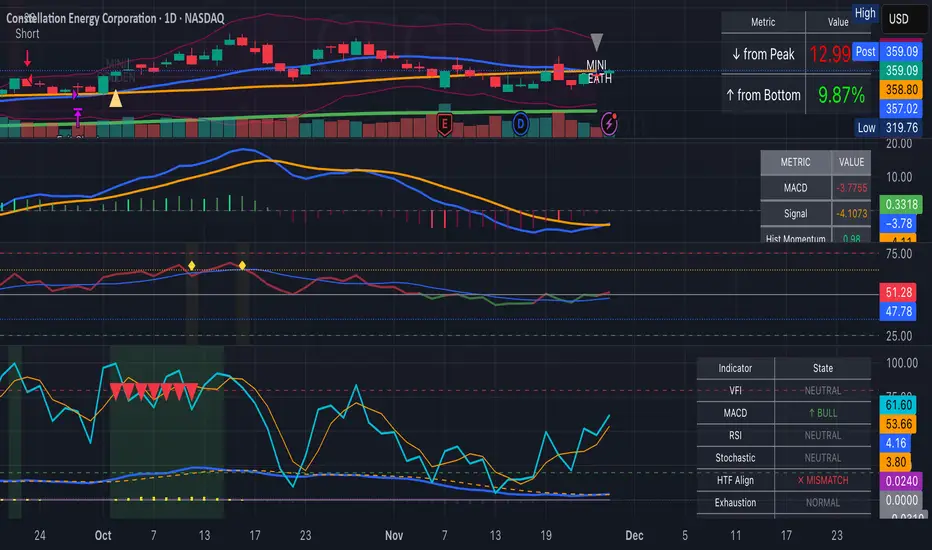This screenshot has height=550, width=932.
Task: Click the left yellow diamond in RSI pane
Action: 190,265
